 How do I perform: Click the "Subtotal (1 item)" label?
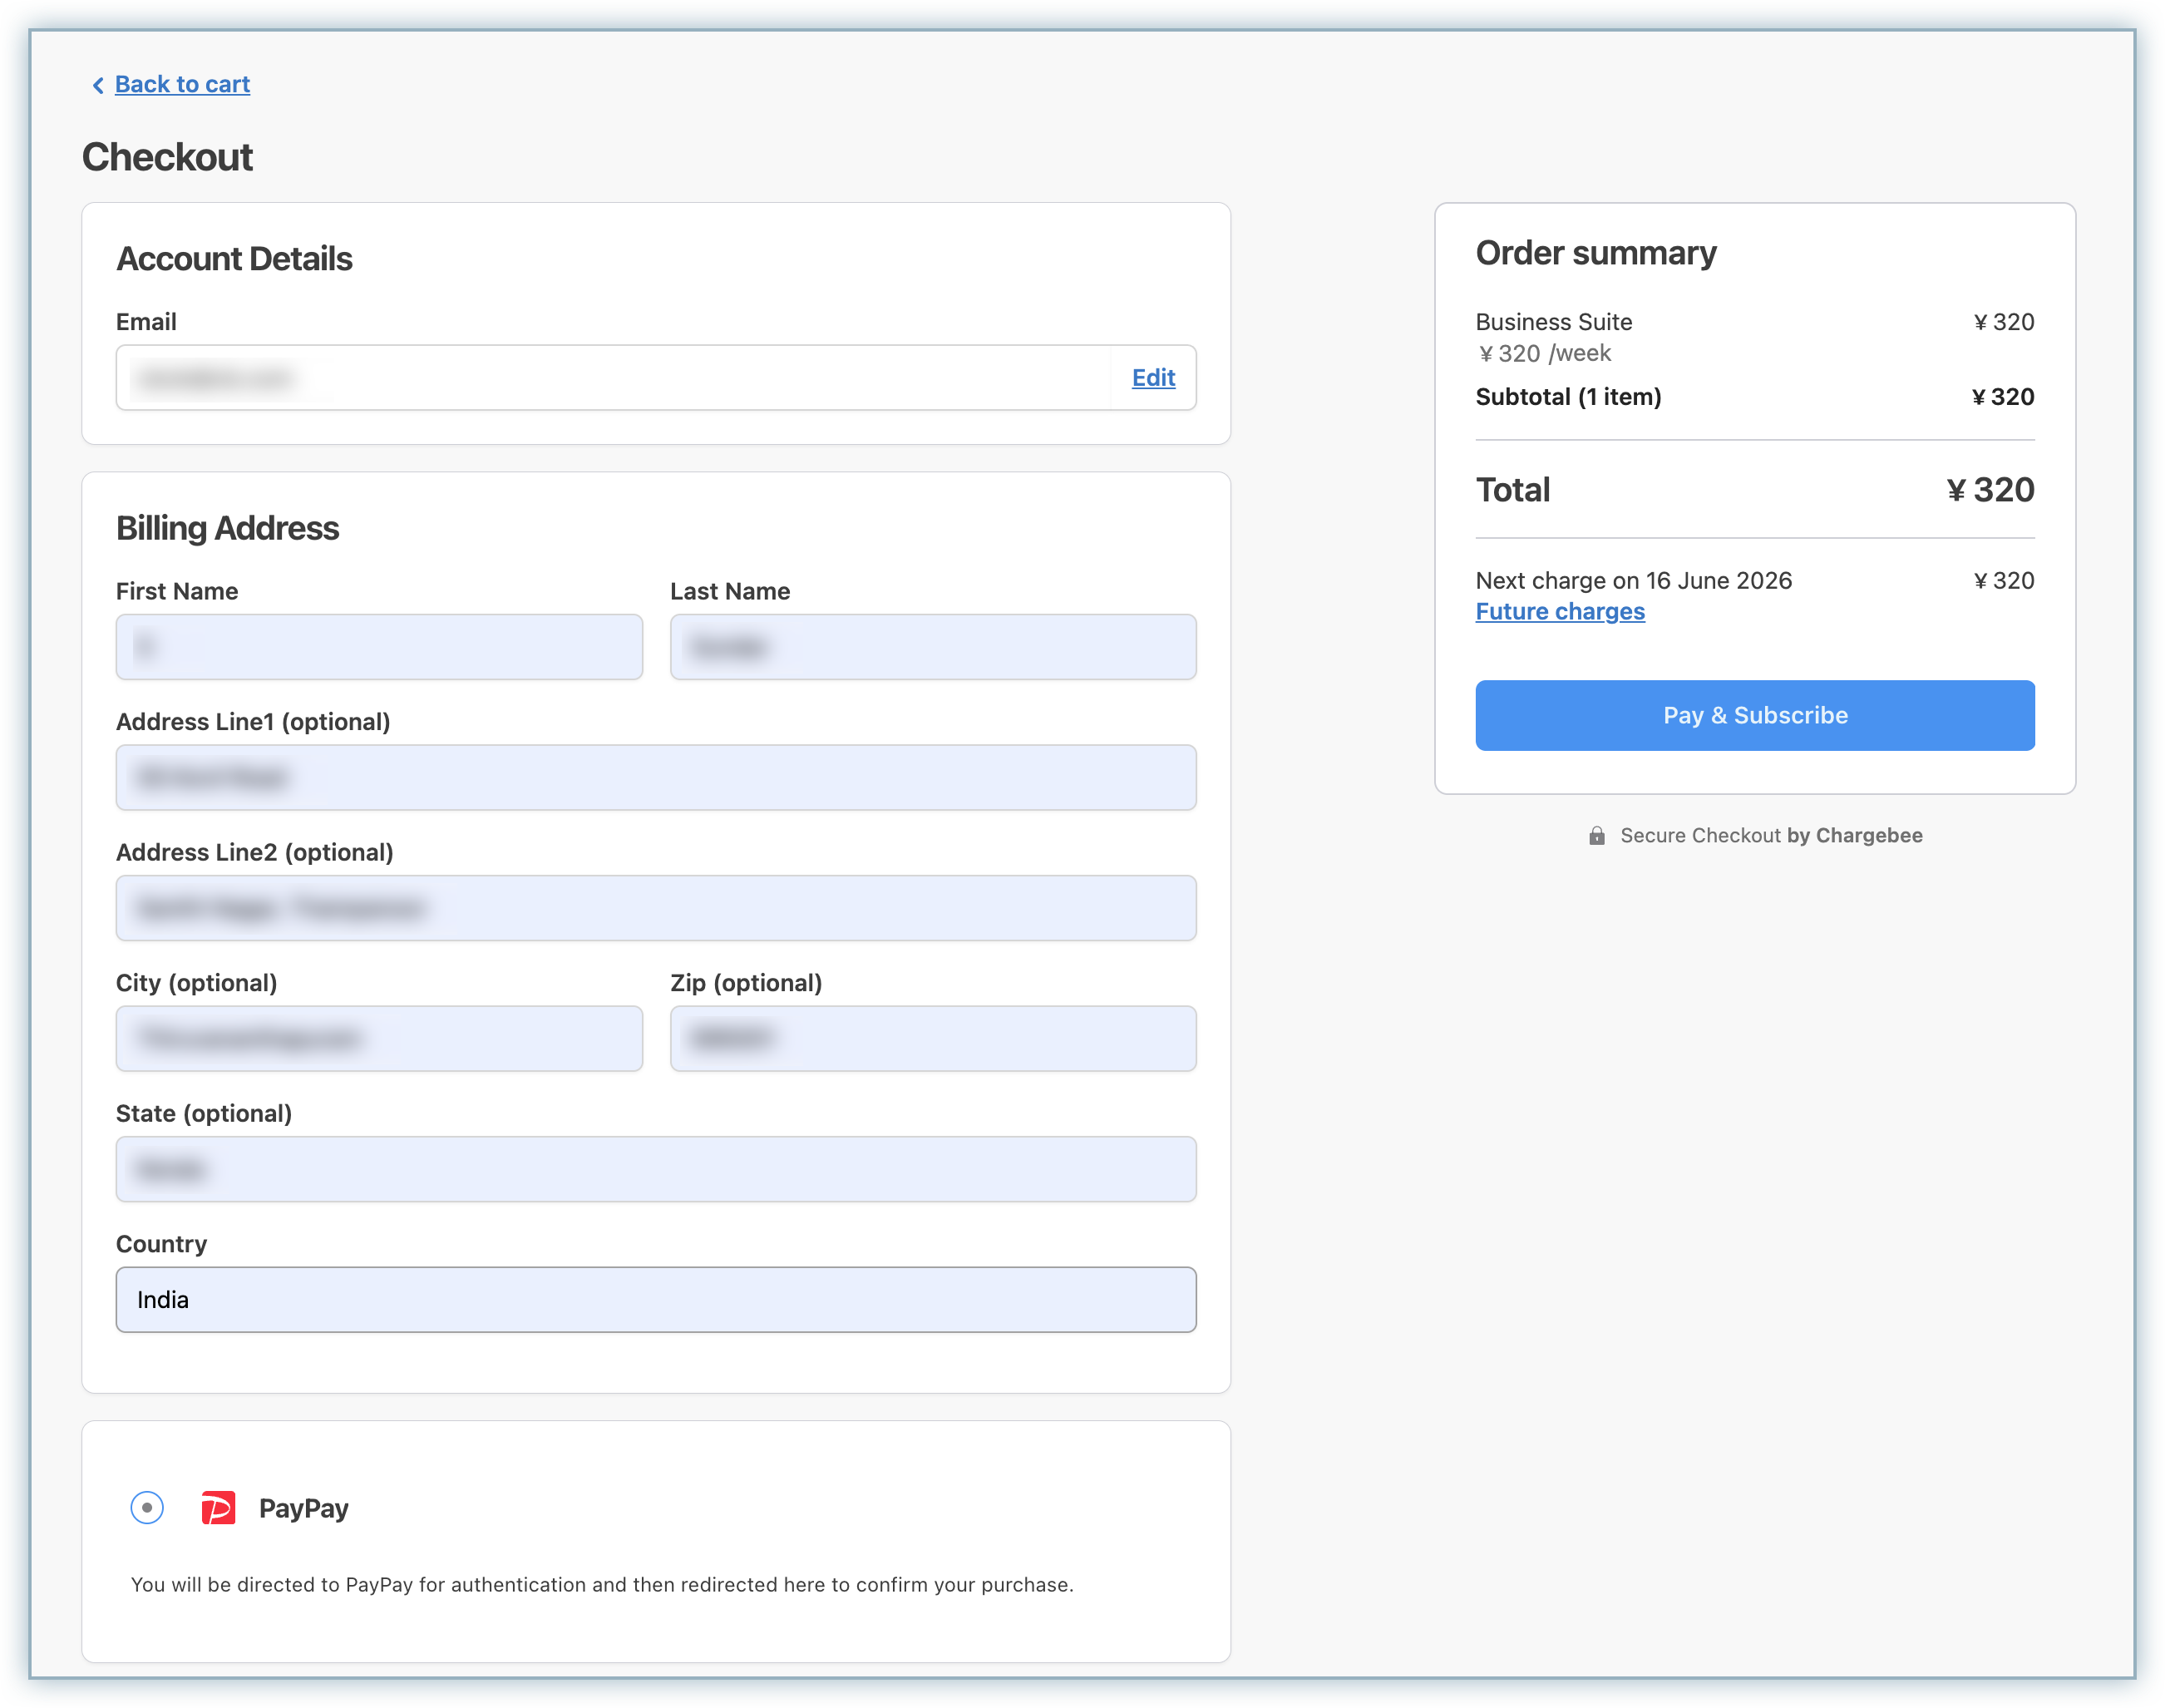pos(1568,397)
